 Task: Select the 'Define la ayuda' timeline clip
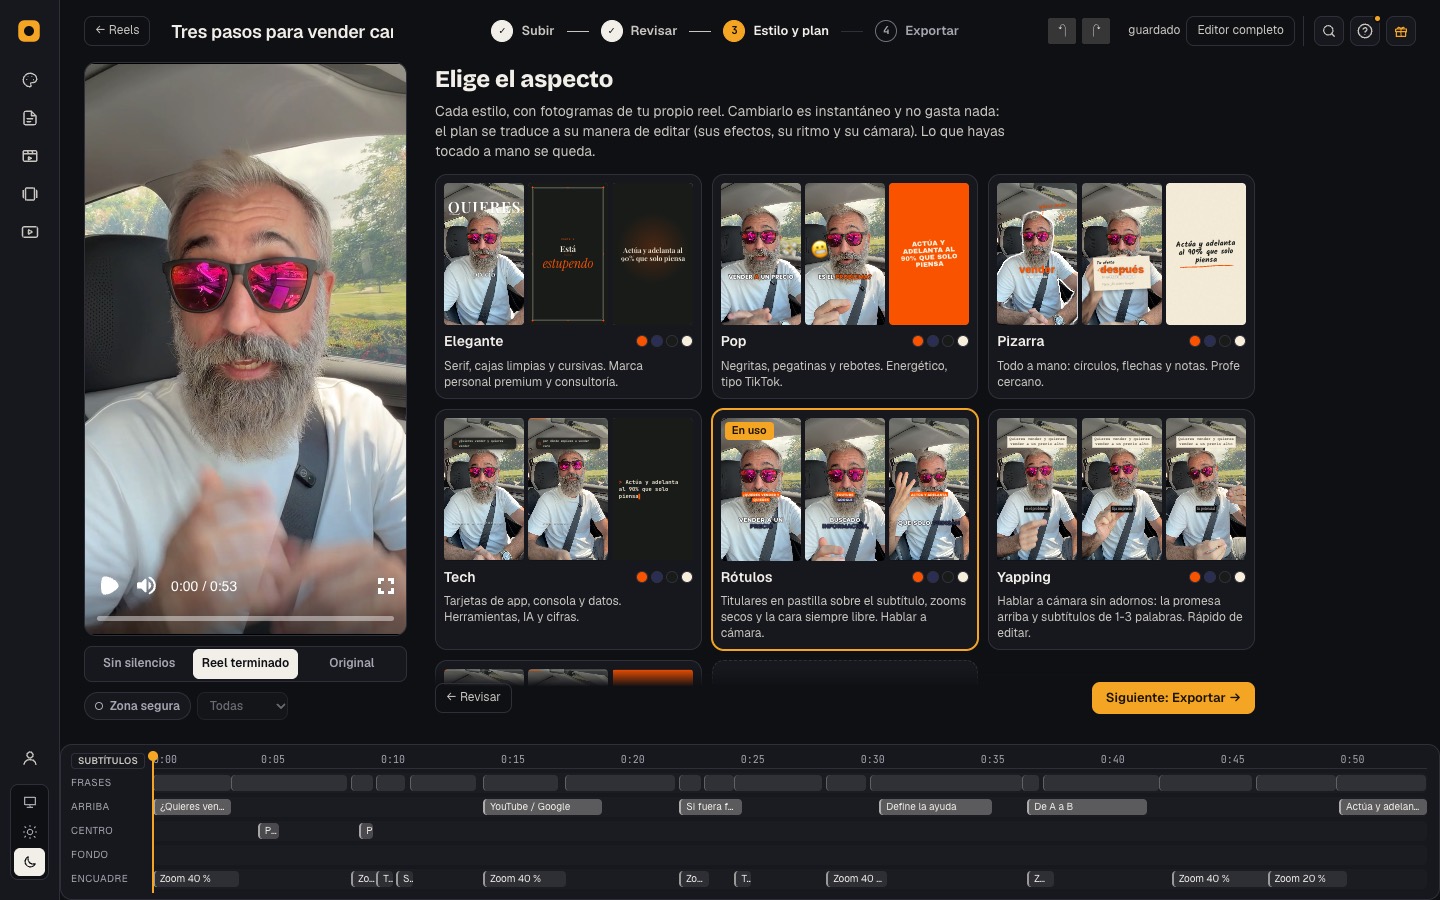[935, 807]
